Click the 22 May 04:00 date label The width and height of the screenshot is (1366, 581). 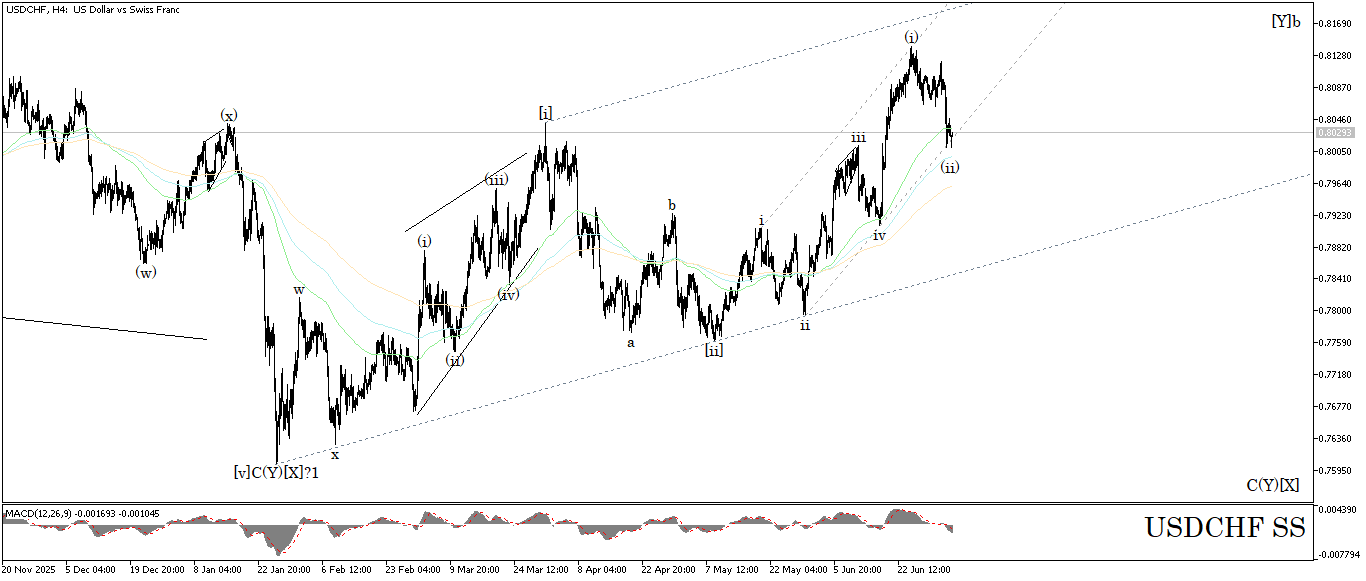(796, 569)
